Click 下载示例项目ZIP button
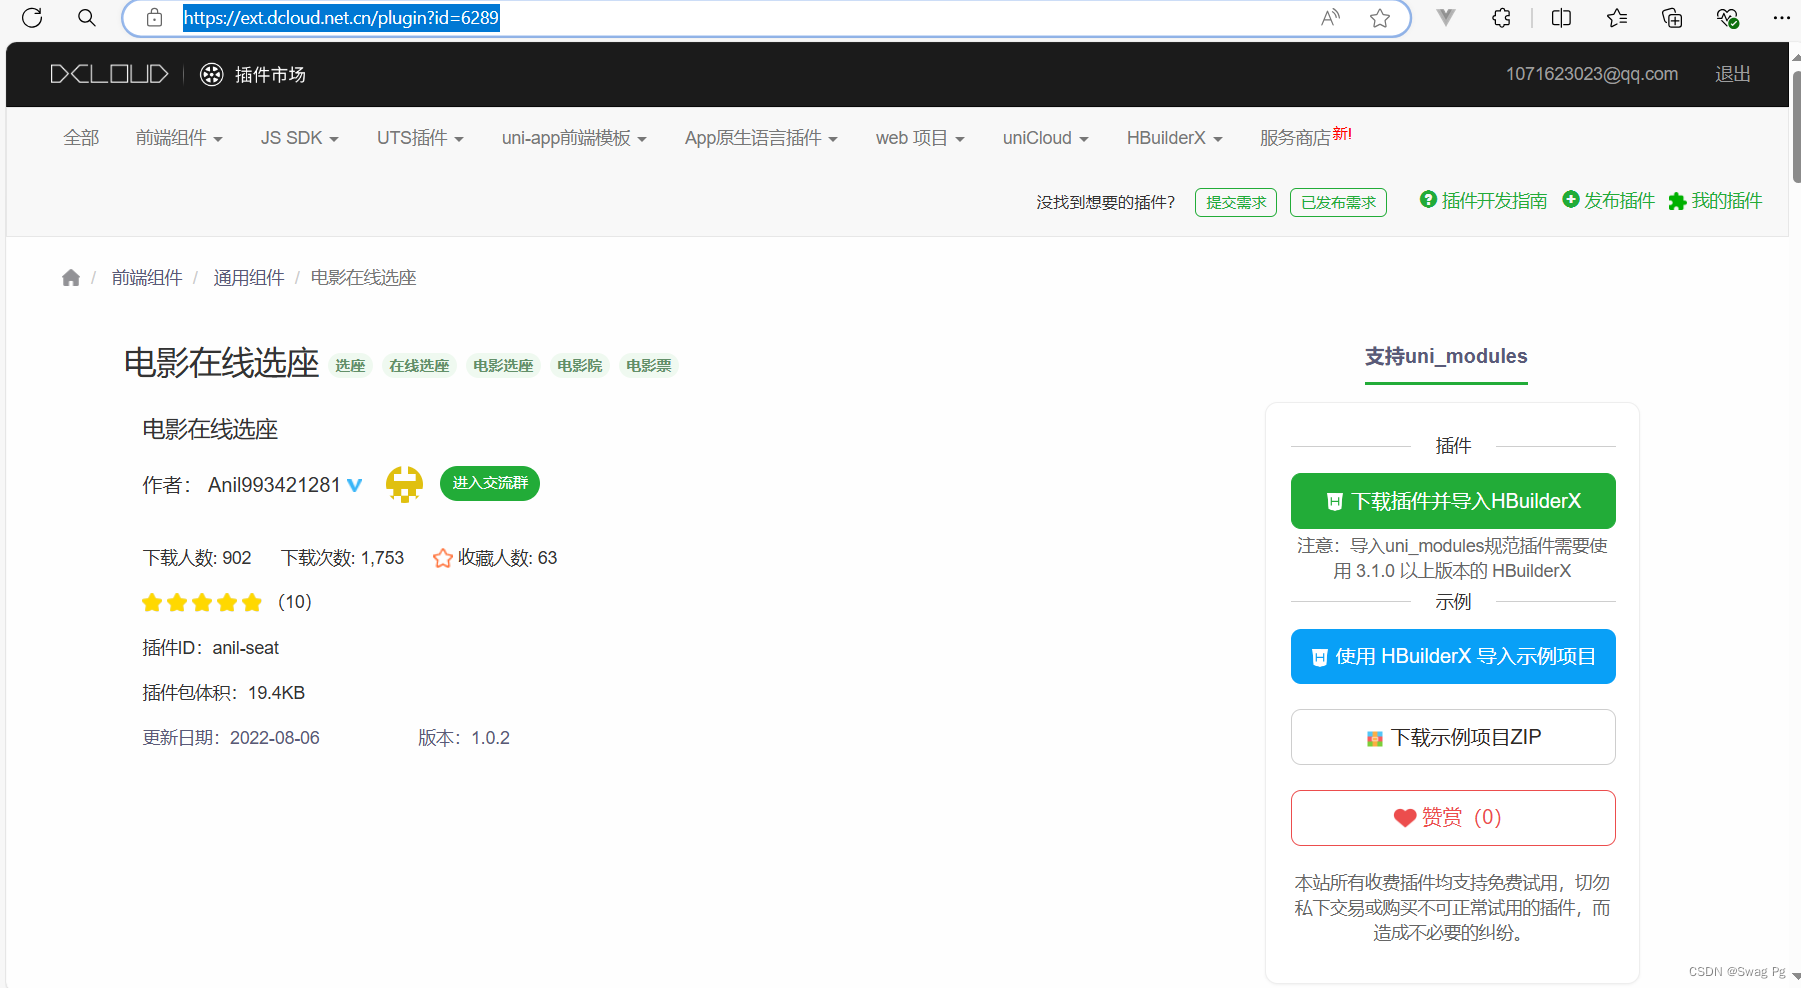 point(1453,737)
